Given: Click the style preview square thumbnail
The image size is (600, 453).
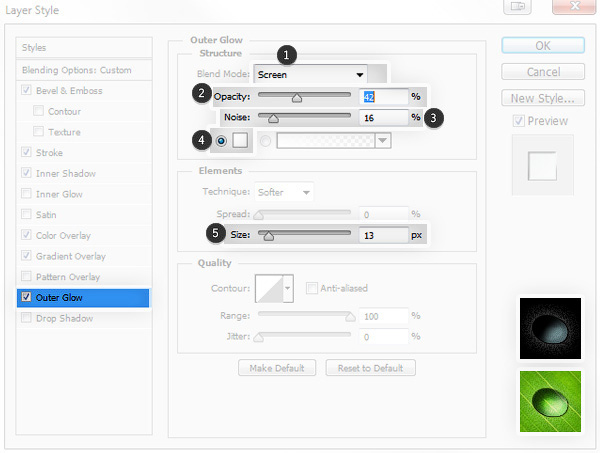Looking at the screenshot, I should 543,166.
